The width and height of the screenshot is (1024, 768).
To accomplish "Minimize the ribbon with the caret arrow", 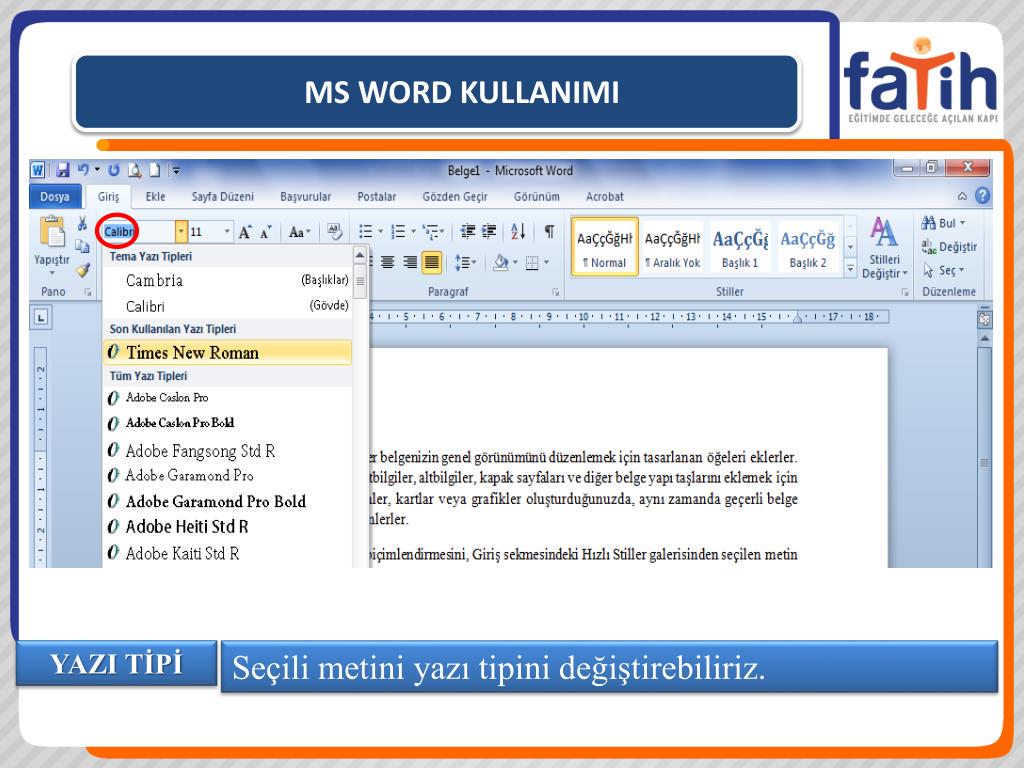I will (962, 196).
